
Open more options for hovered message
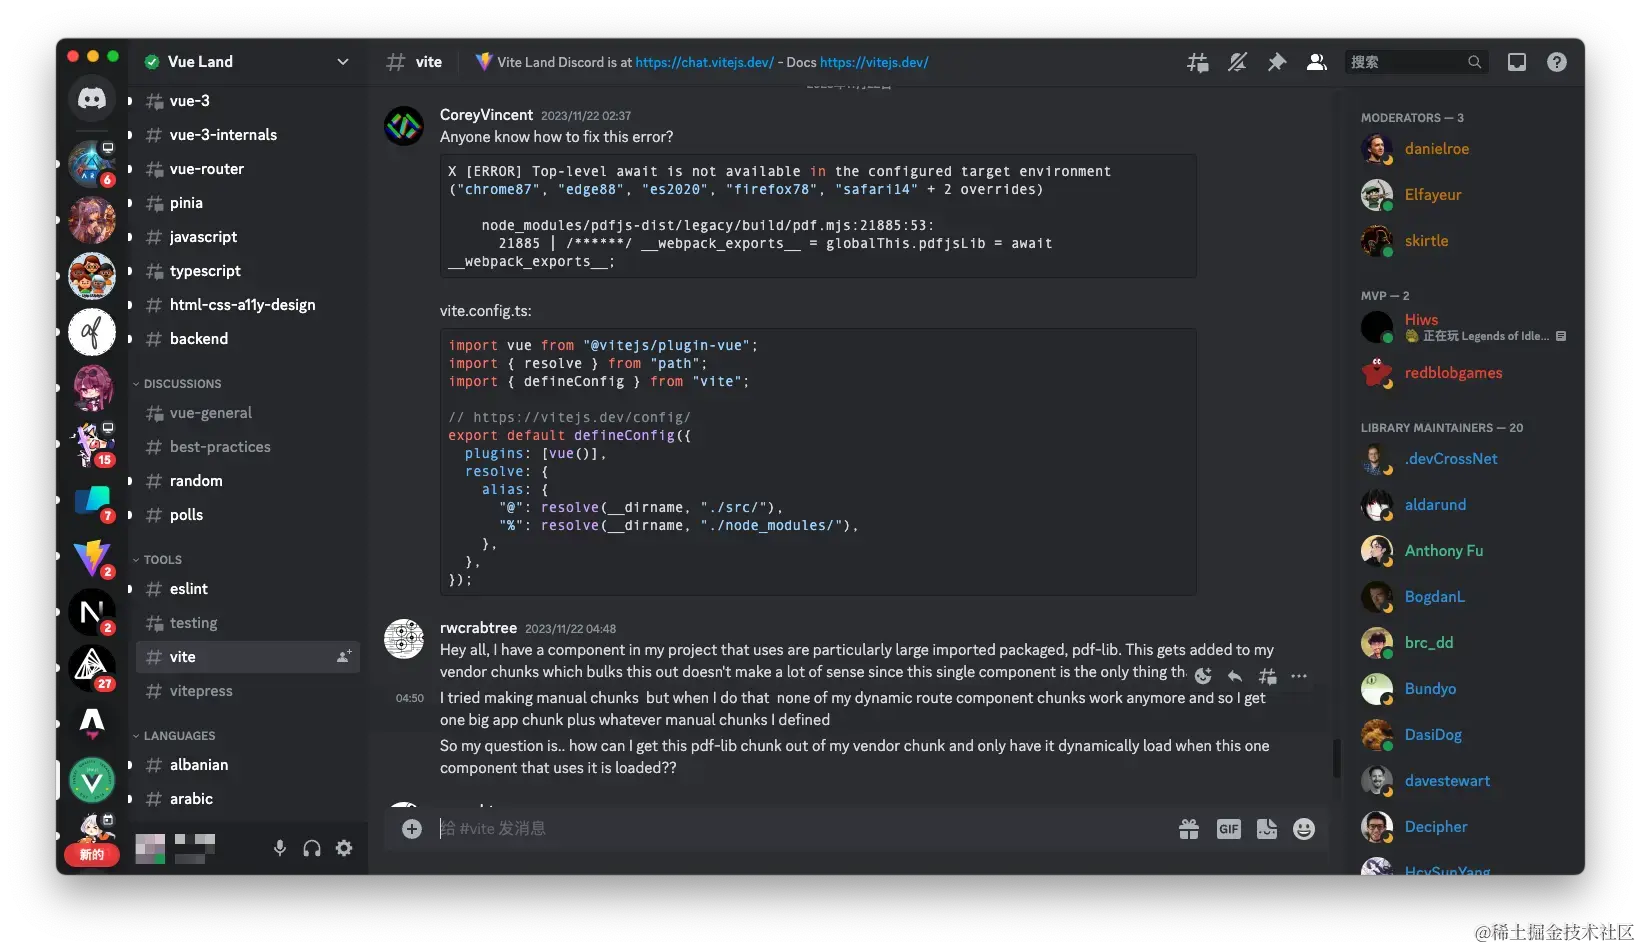[1299, 676]
